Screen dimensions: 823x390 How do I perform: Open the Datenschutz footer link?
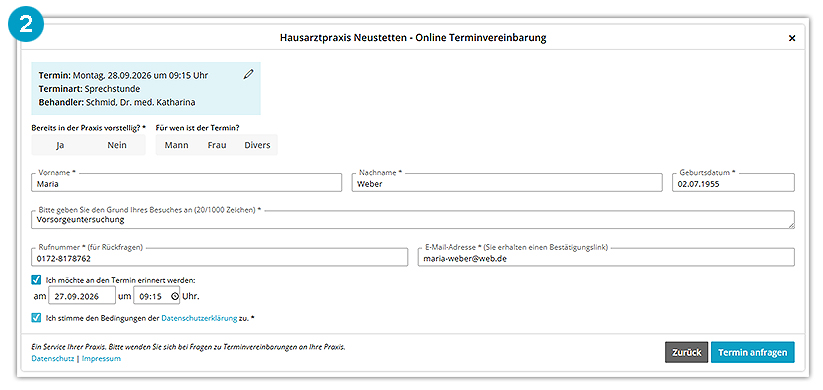tap(52, 359)
